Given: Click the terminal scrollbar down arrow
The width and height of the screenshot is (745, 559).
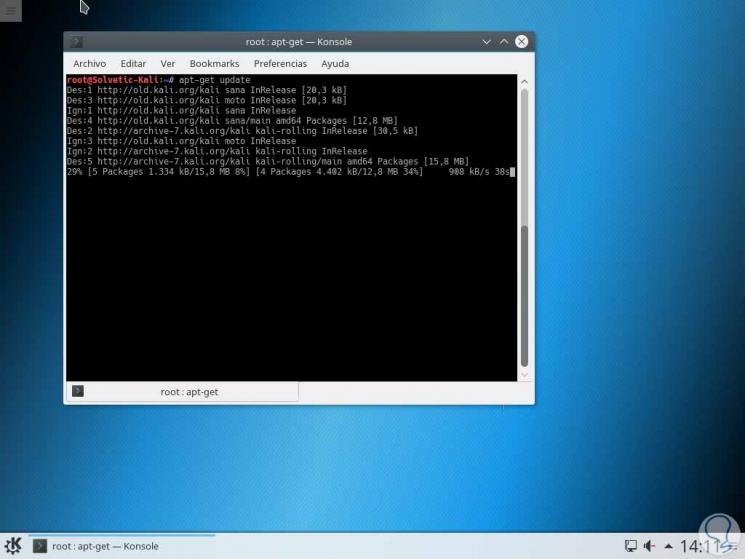Looking at the screenshot, I should (x=525, y=375).
